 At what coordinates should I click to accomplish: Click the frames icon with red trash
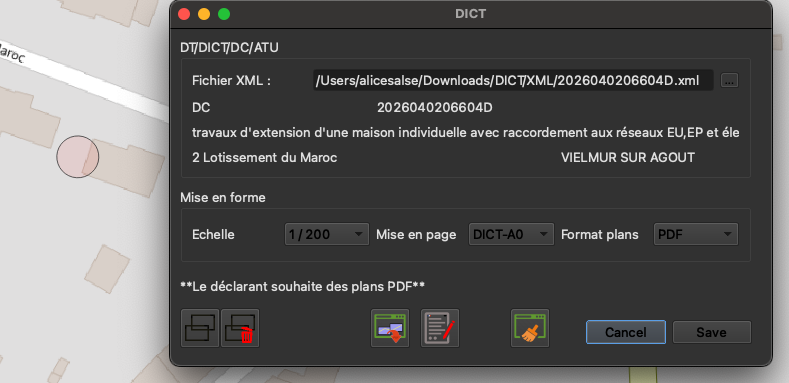click(x=240, y=328)
